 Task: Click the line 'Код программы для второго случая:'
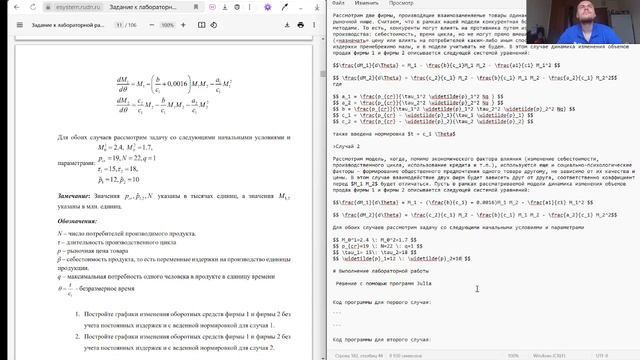coord(382,340)
